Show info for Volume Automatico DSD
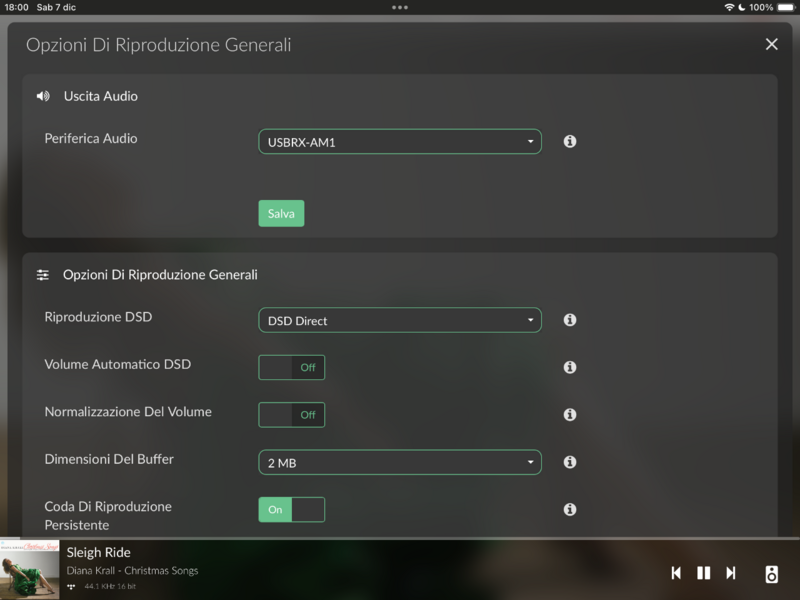 [570, 367]
